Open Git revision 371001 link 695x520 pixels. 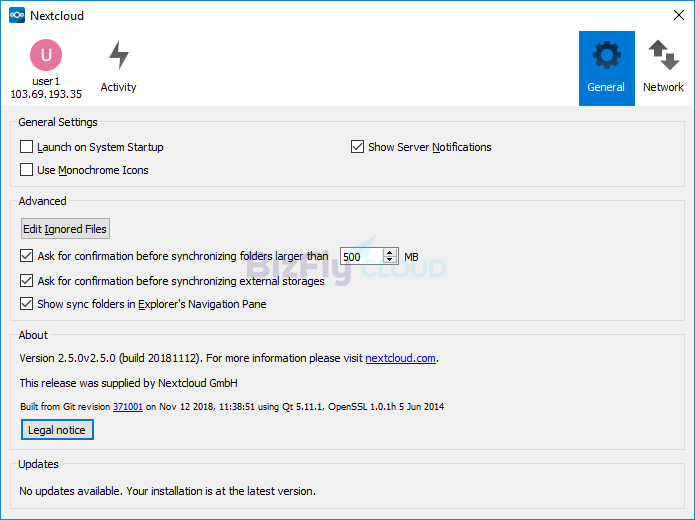pyautogui.click(x=128, y=407)
